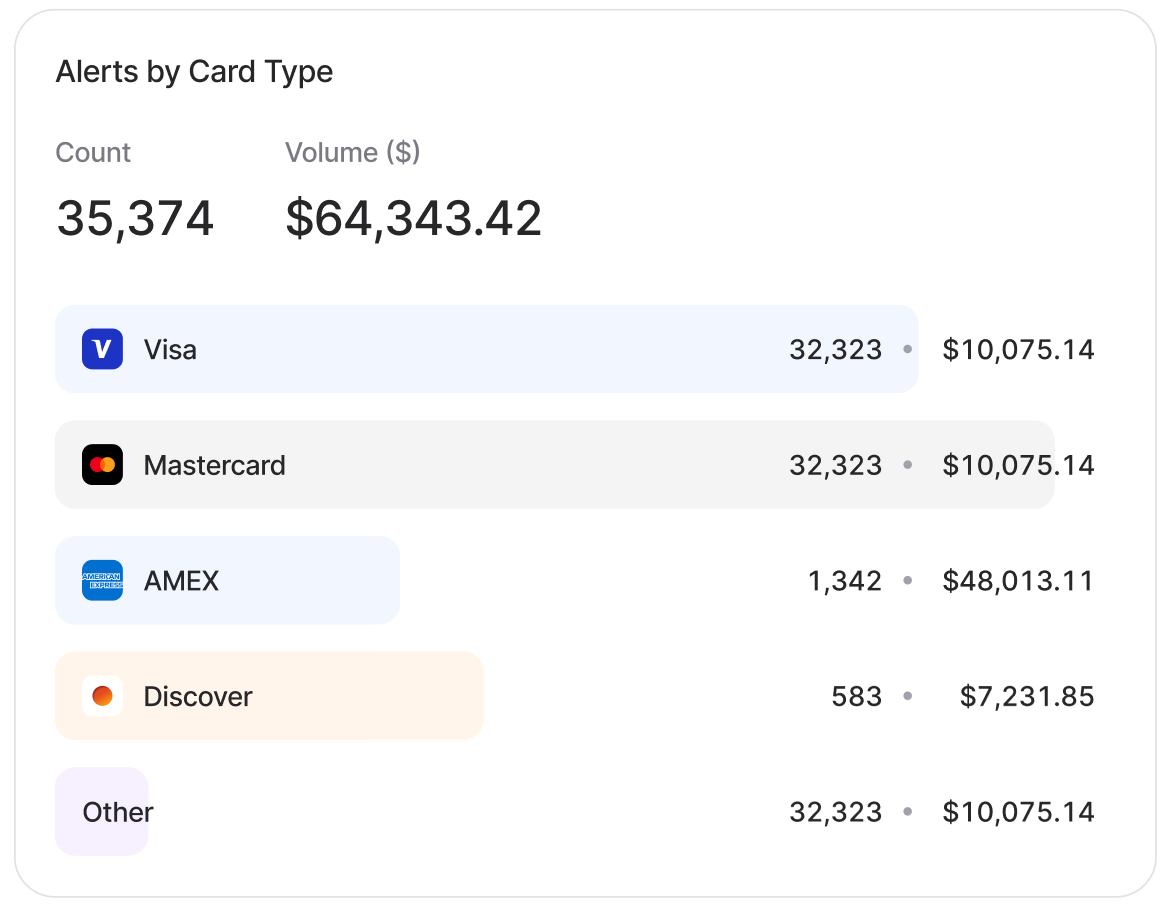
Task: Select the Mastercard row label
Action: 214,466
